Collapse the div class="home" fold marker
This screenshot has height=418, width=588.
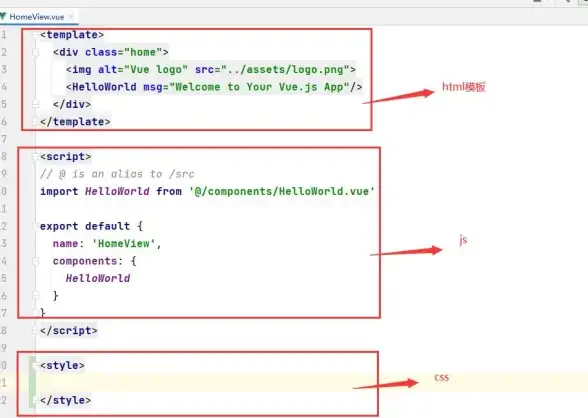tap(36, 52)
